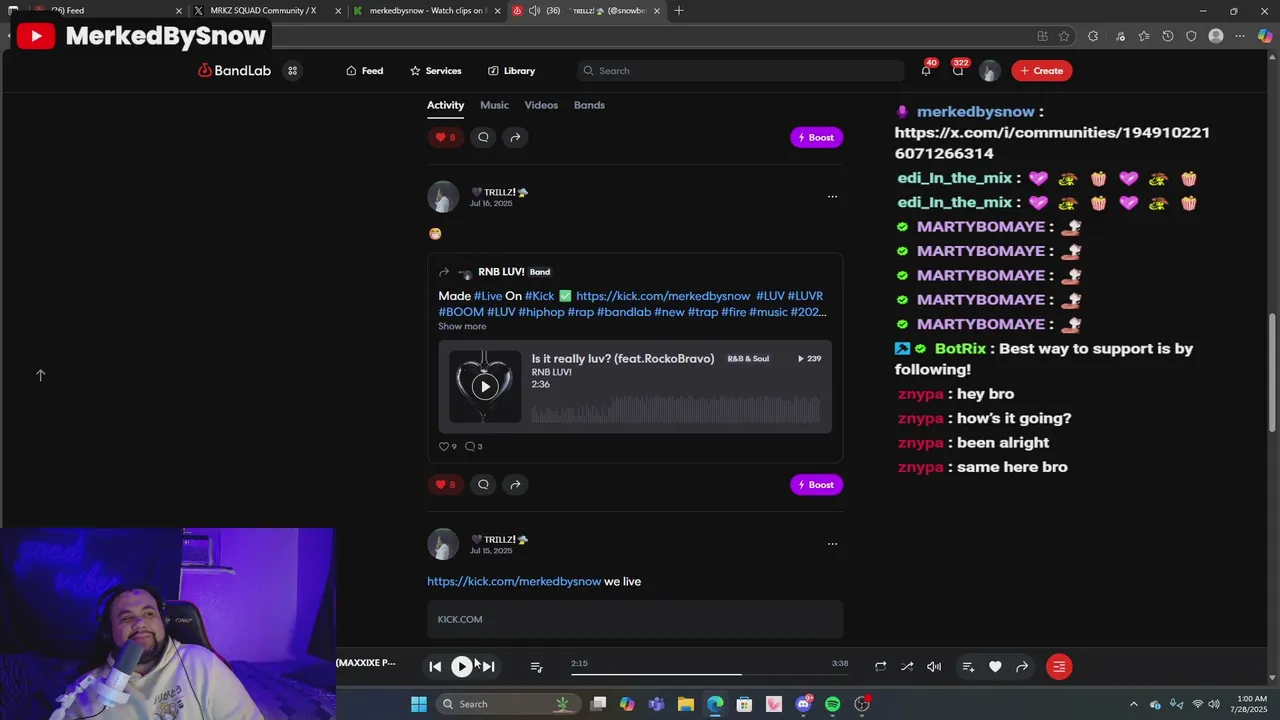Image resolution: width=1280 pixels, height=720 pixels.
Task: Expand the red player panel button
Action: [x=1059, y=667]
